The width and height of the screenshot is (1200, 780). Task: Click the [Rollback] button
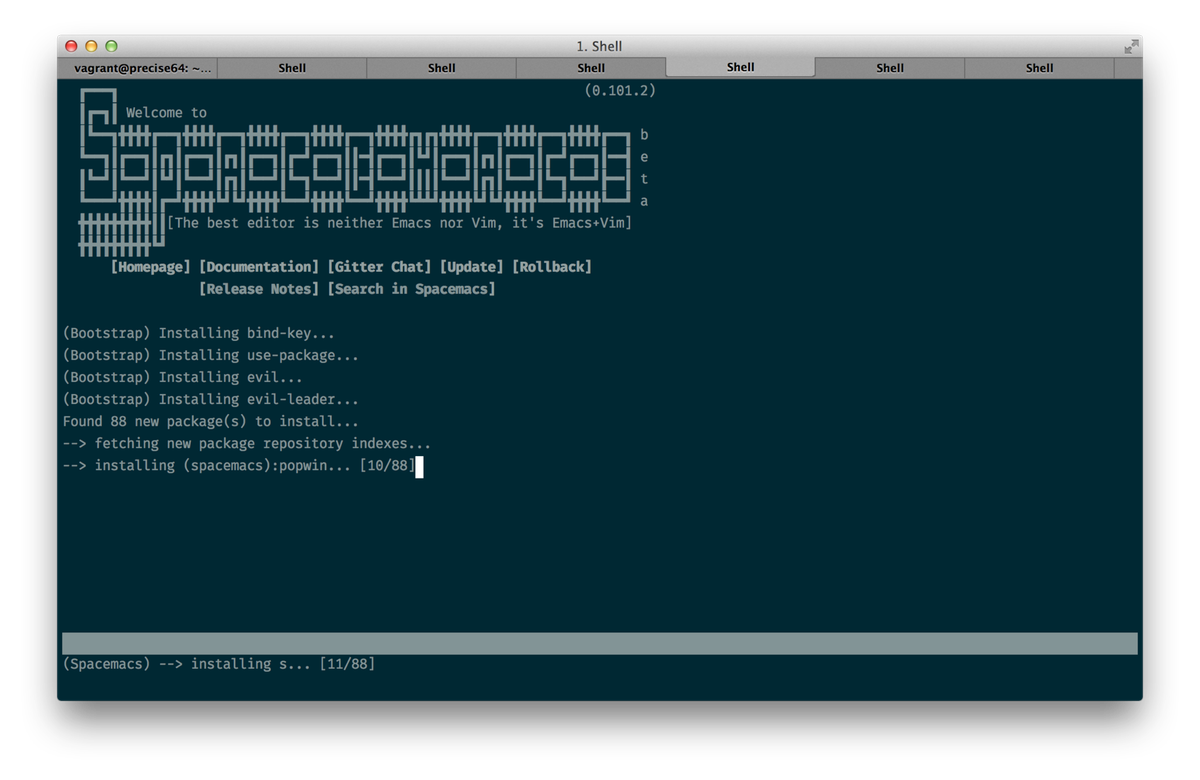pyautogui.click(x=552, y=267)
